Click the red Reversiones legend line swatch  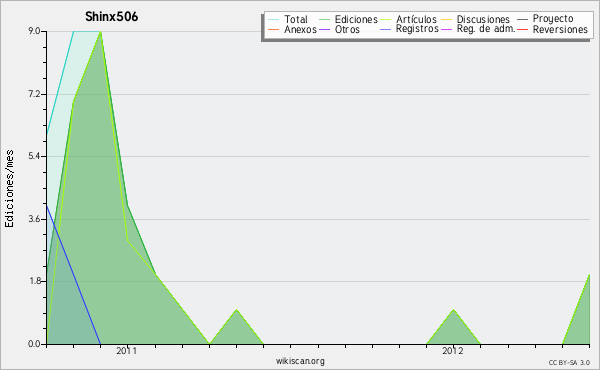point(522,29)
